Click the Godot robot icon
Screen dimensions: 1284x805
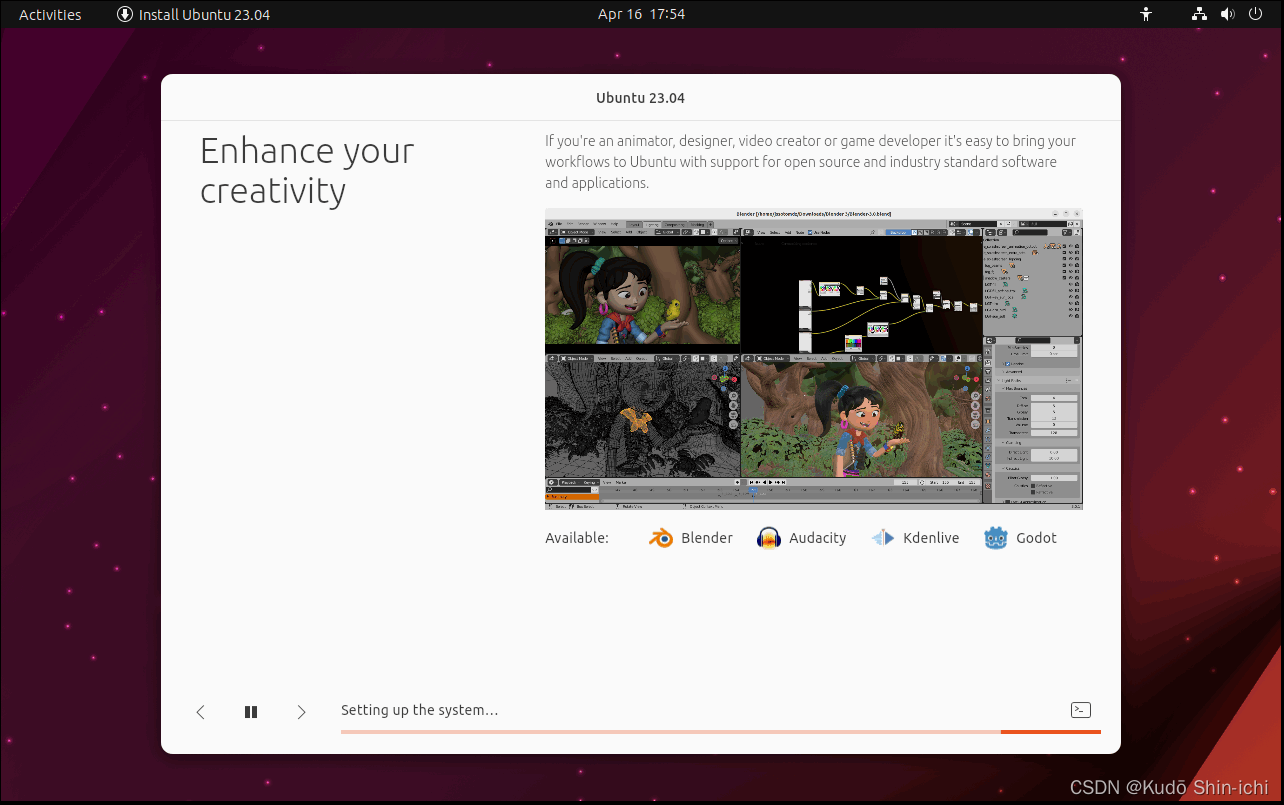click(x=996, y=538)
